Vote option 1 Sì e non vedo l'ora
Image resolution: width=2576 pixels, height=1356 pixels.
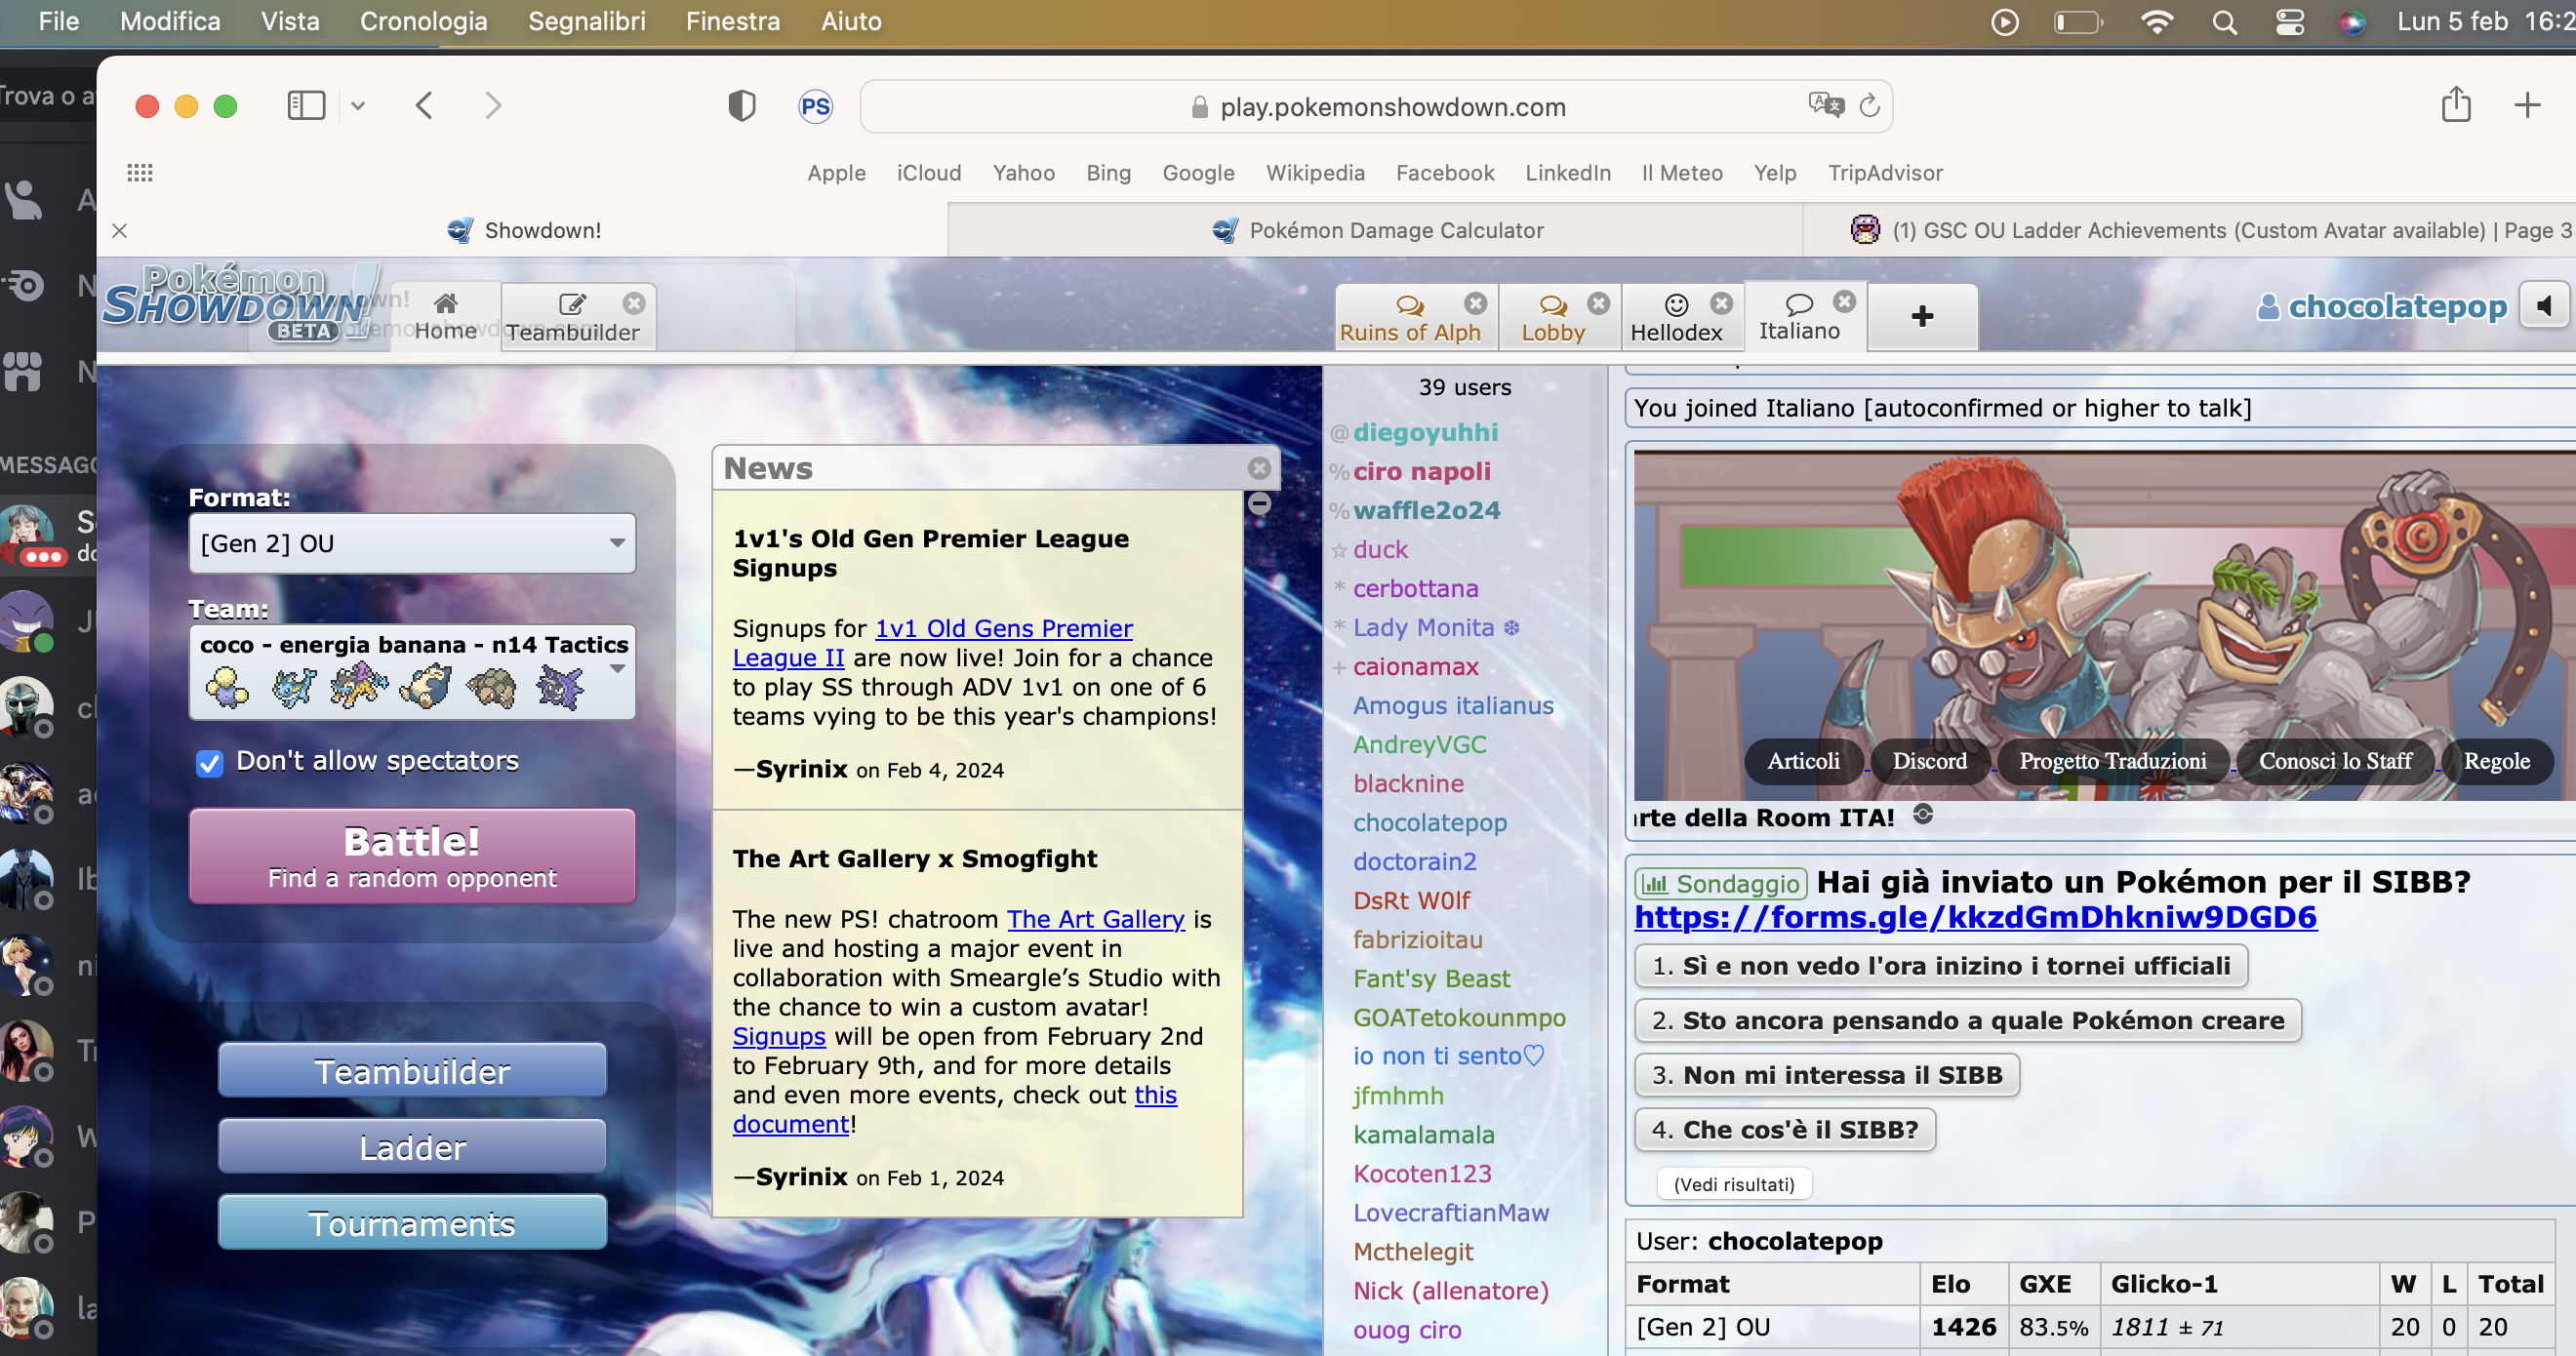pyautogui.click(x=1941, y=965)
